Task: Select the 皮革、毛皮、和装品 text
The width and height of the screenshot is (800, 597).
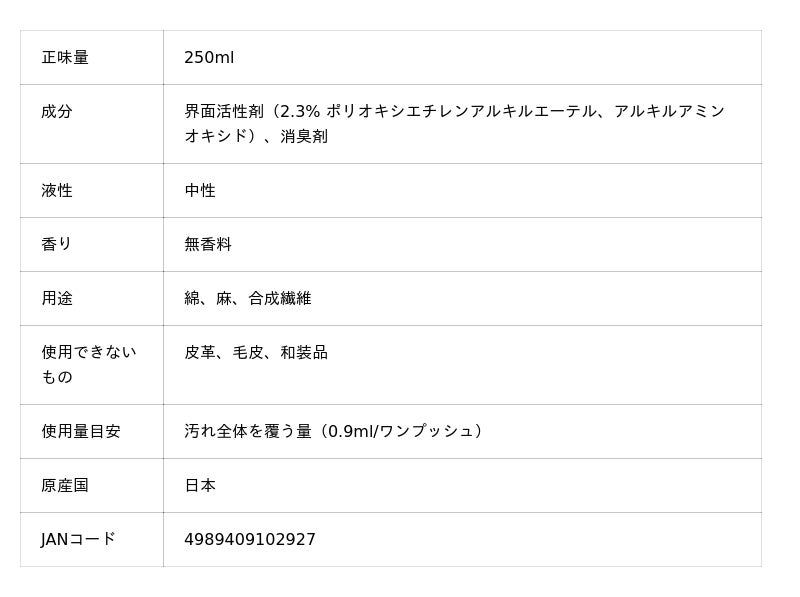Action: tap(256, 352)
